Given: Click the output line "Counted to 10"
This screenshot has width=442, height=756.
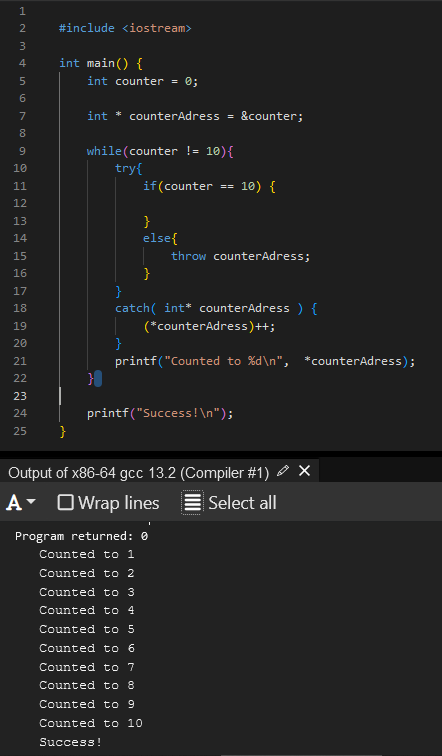Looking at the screenshot, I should coord(91,723).
